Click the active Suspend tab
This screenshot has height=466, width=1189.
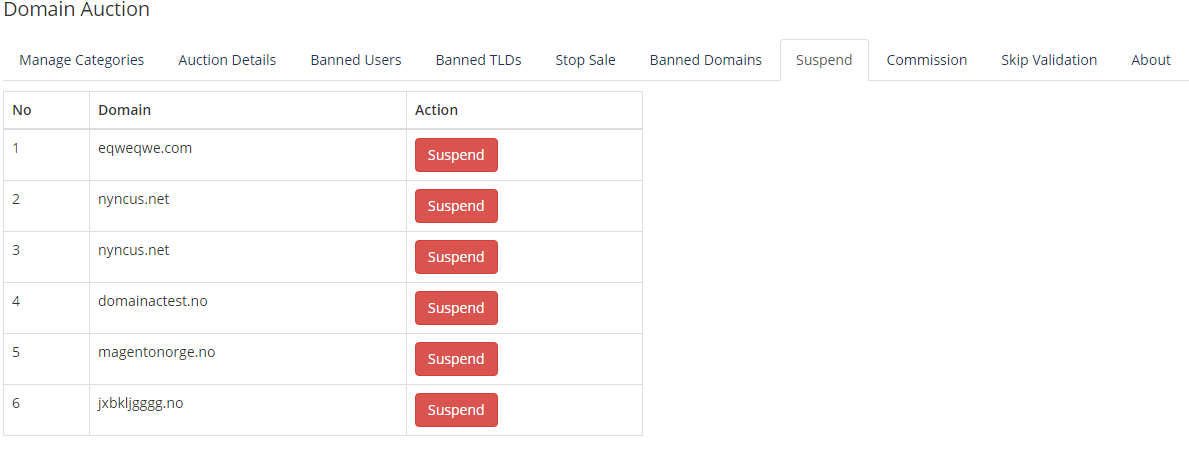pos(824,60)
